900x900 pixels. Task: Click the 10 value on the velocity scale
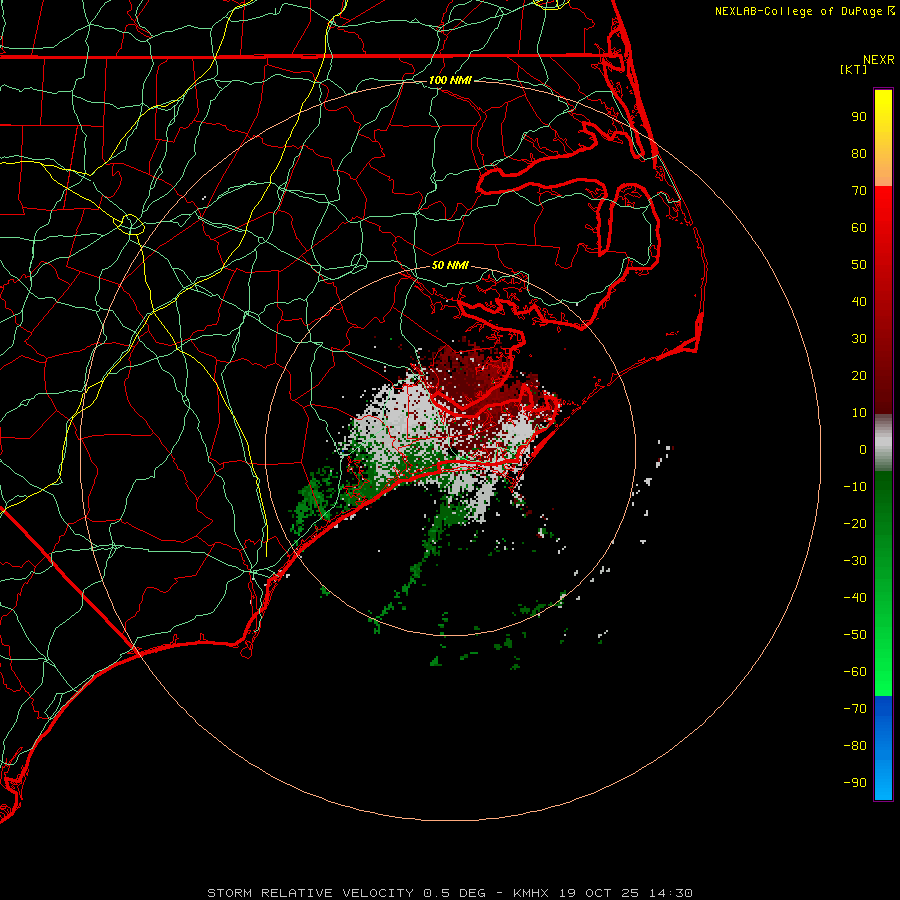click(x=859, y=413)
